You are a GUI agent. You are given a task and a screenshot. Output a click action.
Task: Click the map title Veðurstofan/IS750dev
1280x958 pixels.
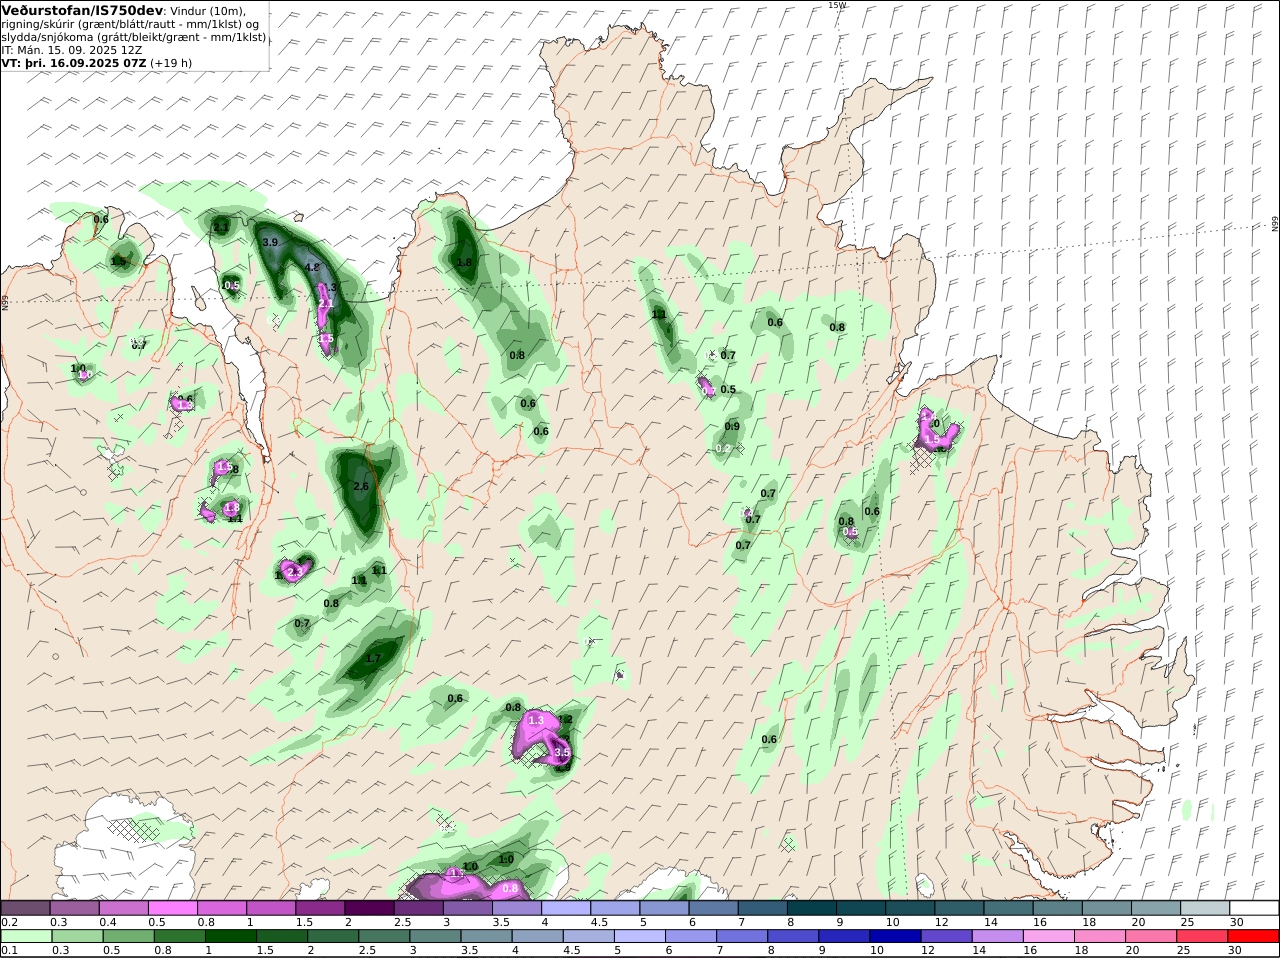tap(82, 10)
